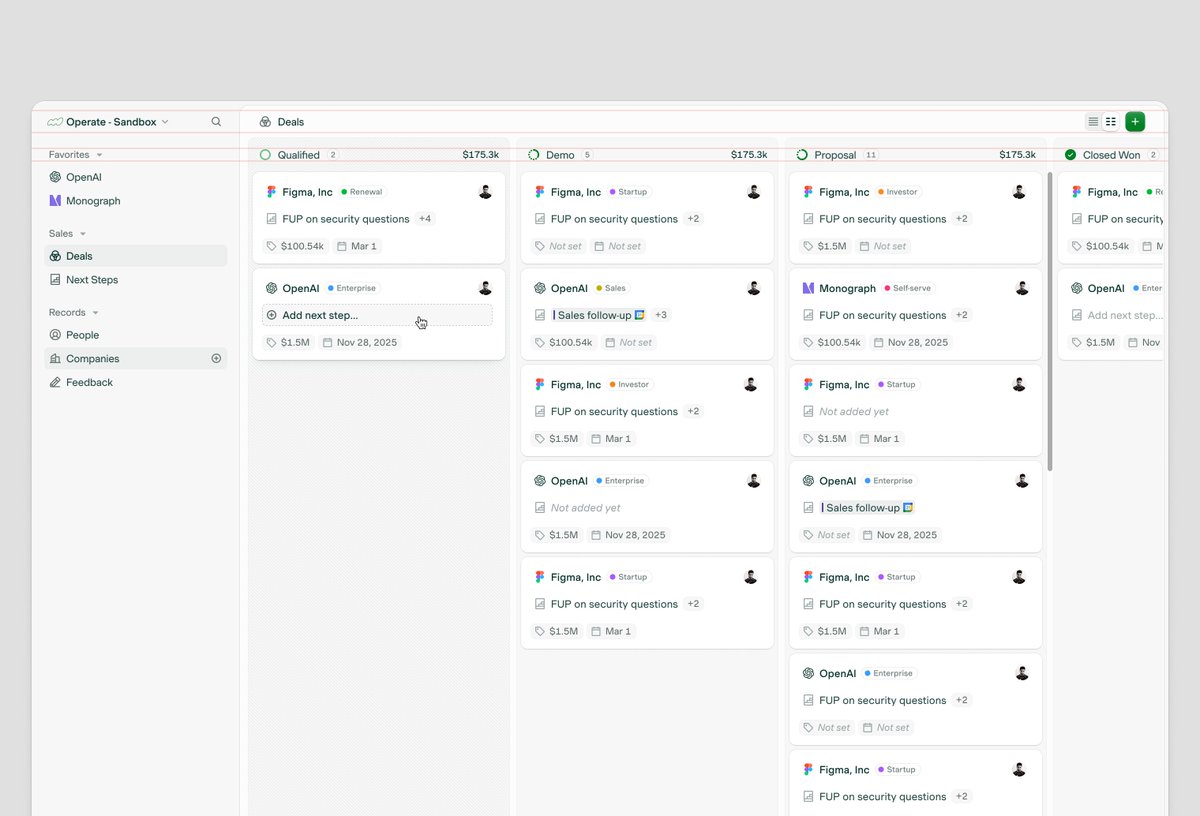Click $100.54k amount on Qualified Figma card

295,246
